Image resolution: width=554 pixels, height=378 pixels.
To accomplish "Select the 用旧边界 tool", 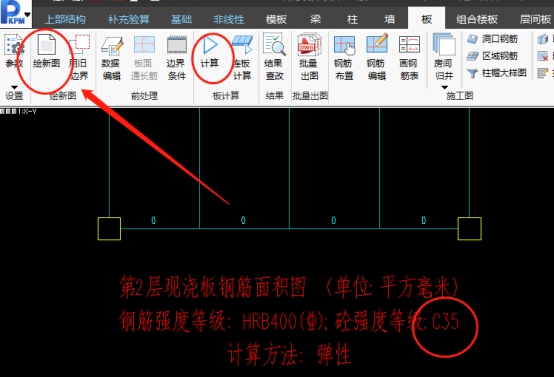I will [79, 57].
